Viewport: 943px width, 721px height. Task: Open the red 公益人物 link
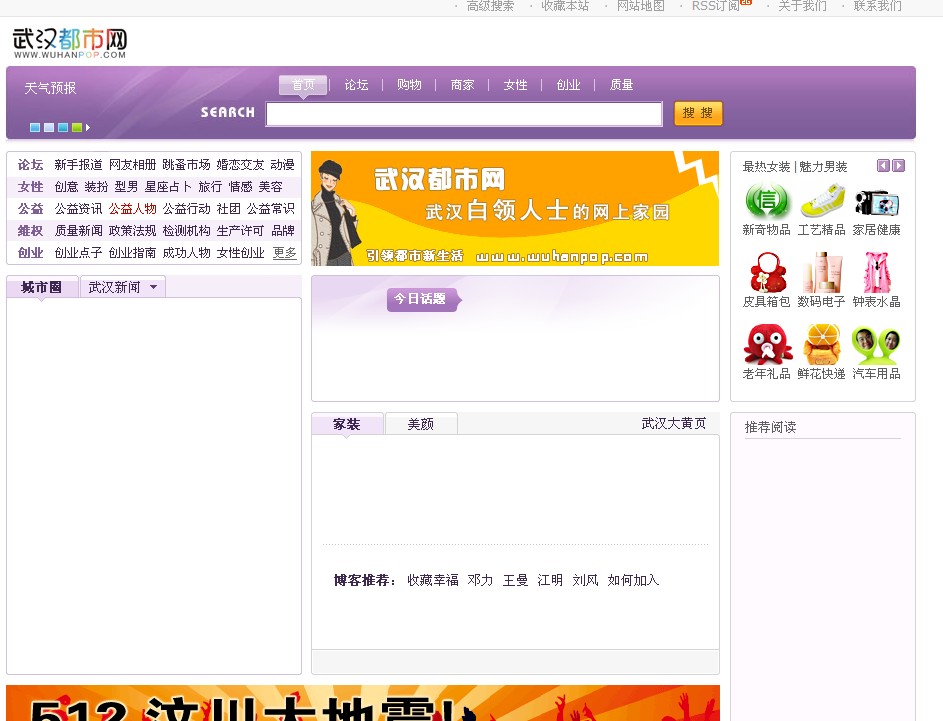(132, 209)
